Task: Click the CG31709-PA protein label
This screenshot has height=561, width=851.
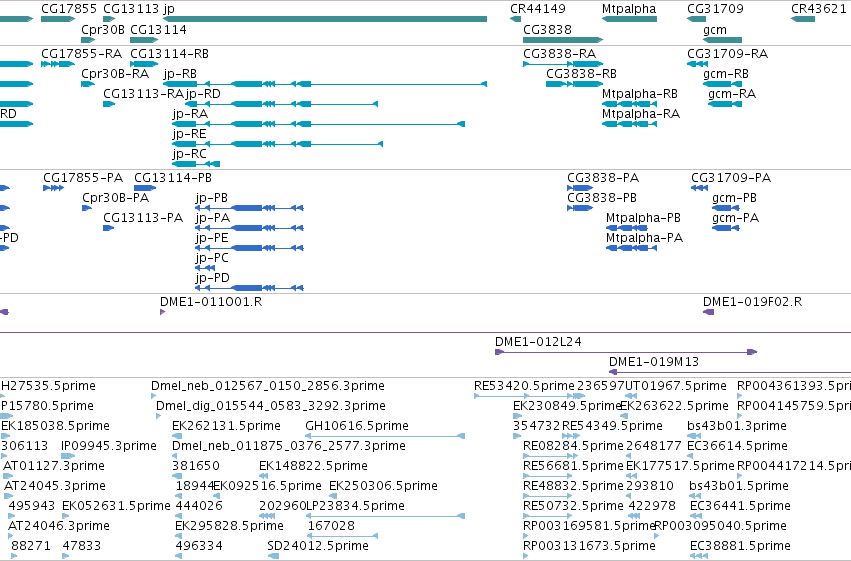Action: (731, 178)
